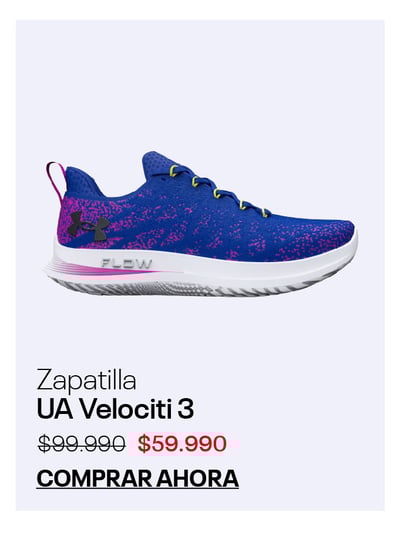Select the sale price $59.990
The width and height of the screenshot is (400, 533).
tap(182, 444)
